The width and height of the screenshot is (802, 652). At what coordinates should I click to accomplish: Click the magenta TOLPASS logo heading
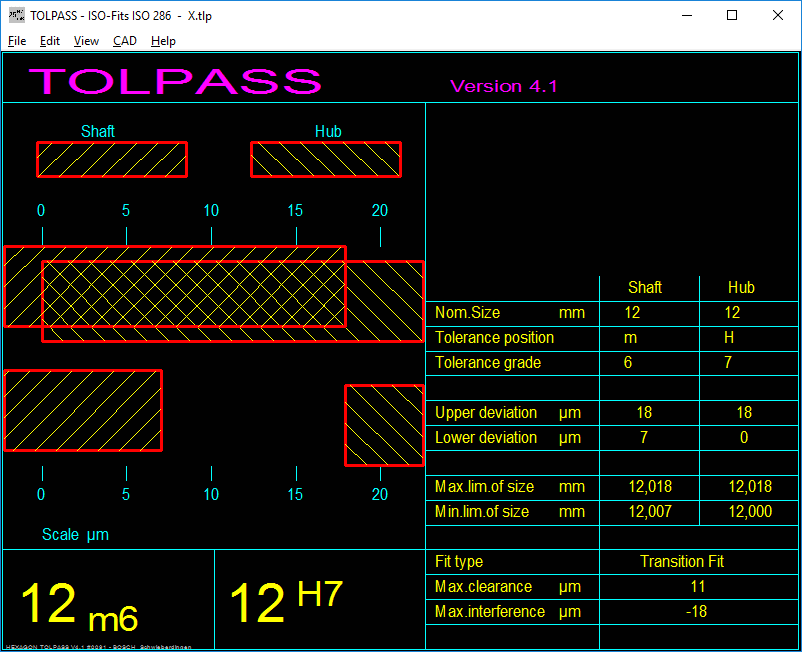[175, 81]
